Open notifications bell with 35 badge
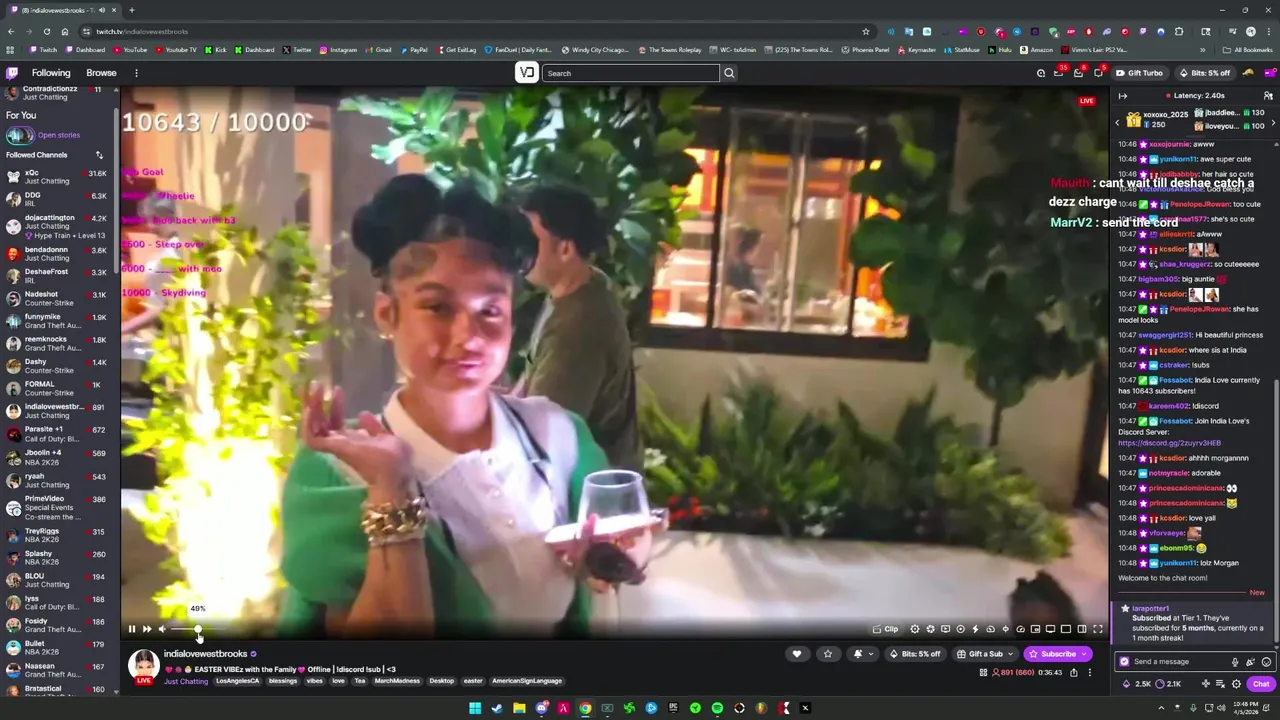Image resolution: width=1280 pixels, height=720 pixels. coord(1059,73)
